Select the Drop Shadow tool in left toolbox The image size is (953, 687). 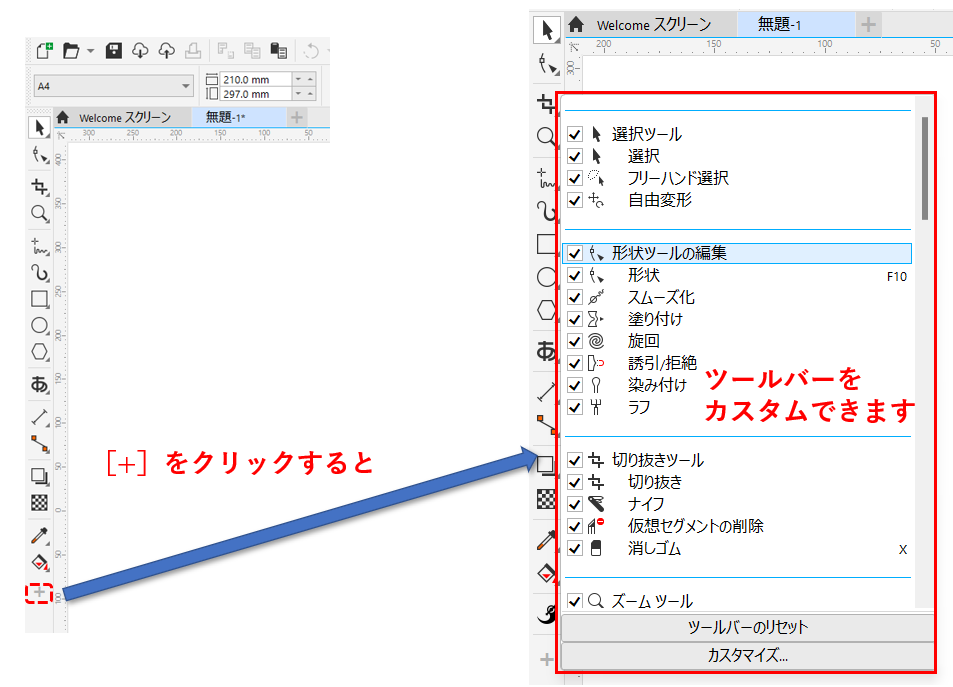pos(40,476)
